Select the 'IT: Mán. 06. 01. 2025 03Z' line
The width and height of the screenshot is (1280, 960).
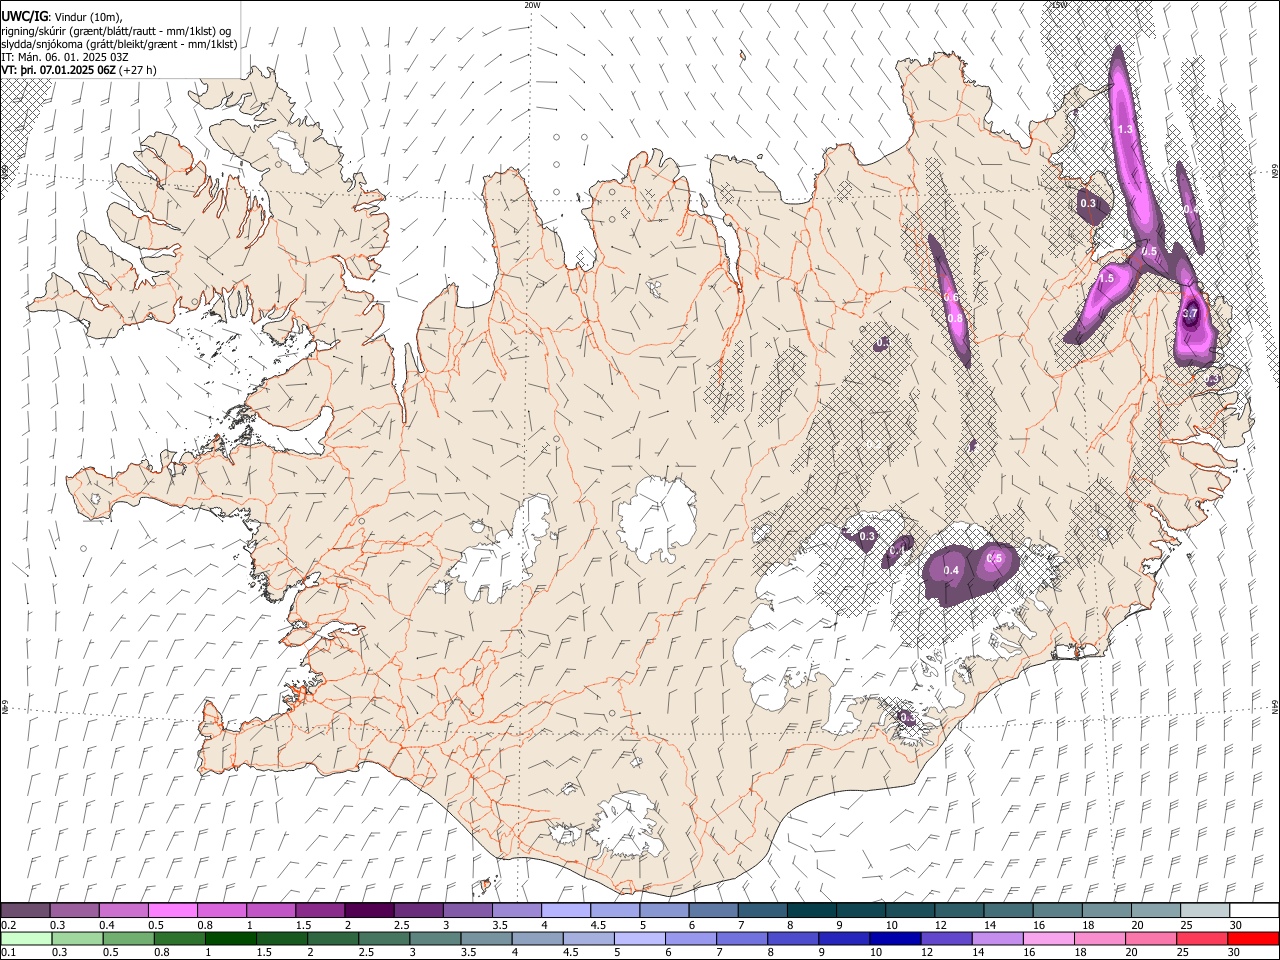(65, 57)
